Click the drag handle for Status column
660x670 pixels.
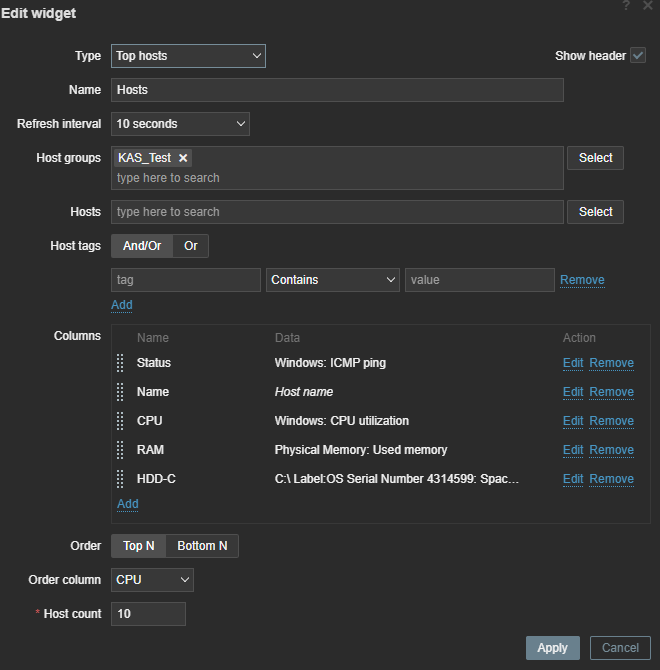pyautogui.click(x=121, y=363)
